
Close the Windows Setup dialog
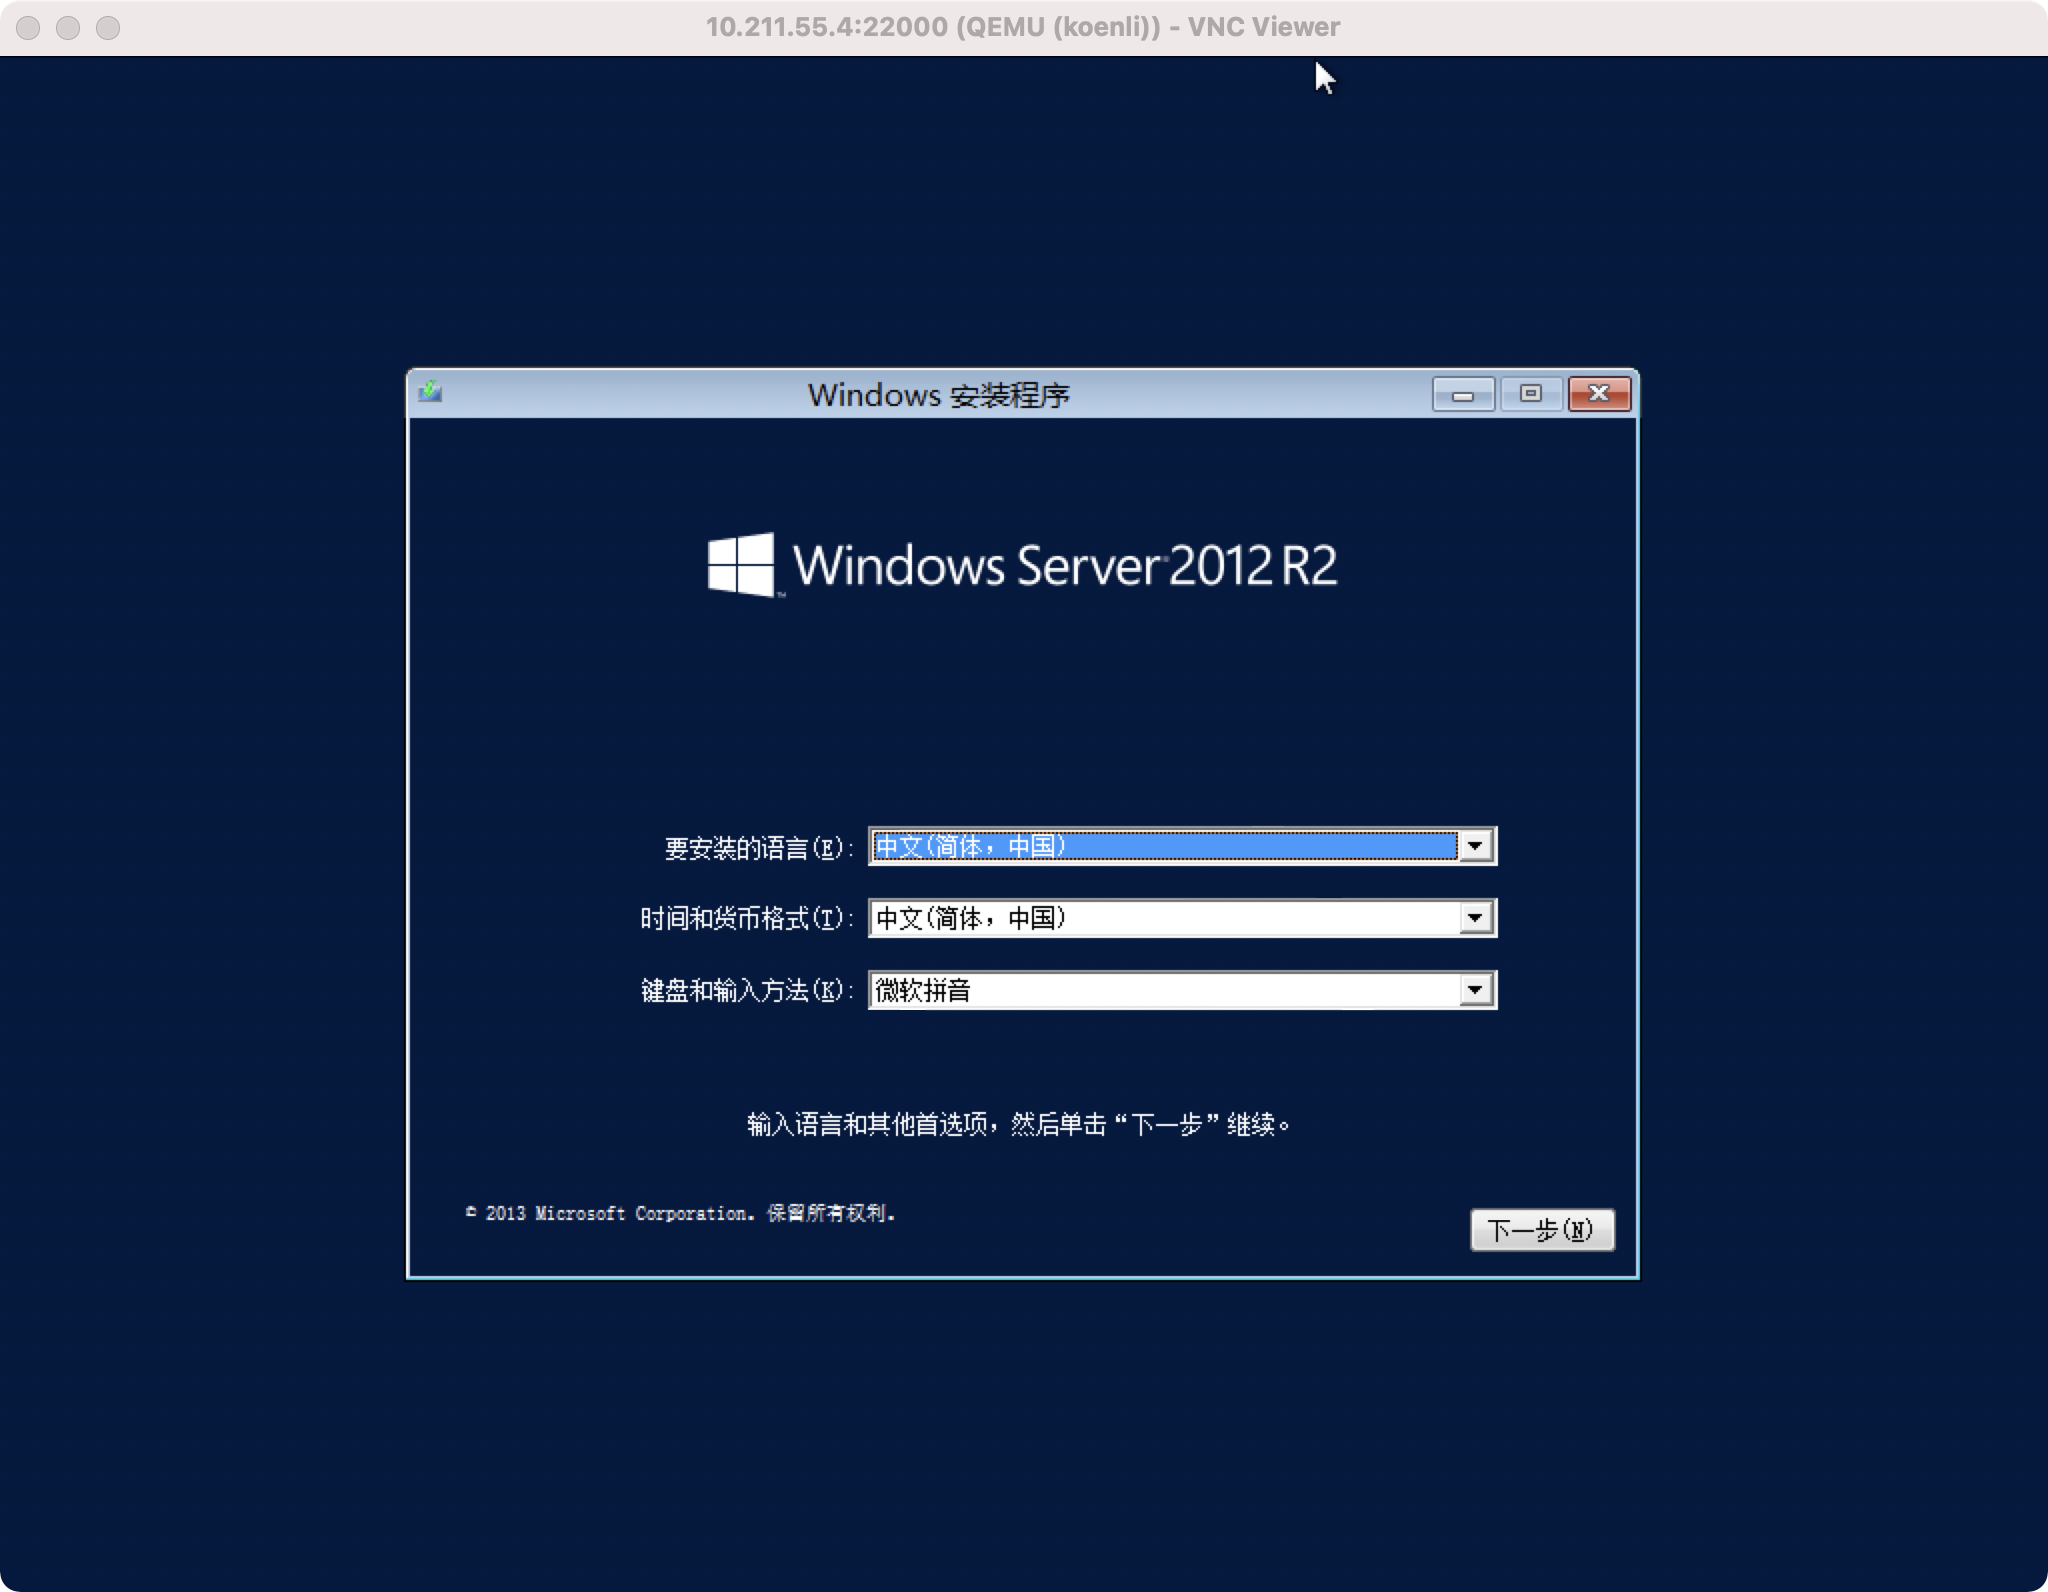(x=1599, y=394)
